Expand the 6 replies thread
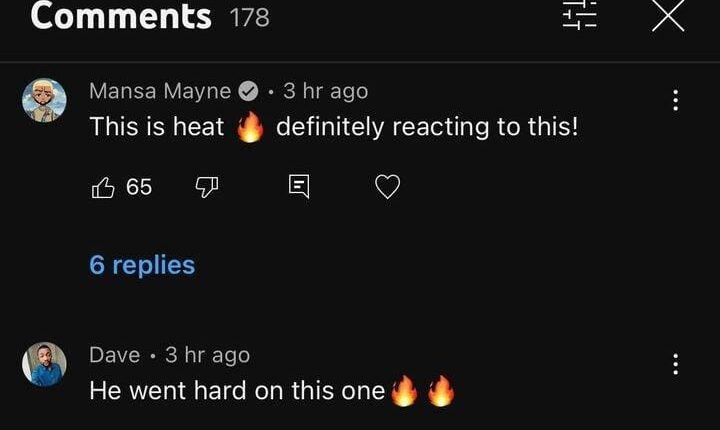720x430 pixels. click(x=142, y=265)
